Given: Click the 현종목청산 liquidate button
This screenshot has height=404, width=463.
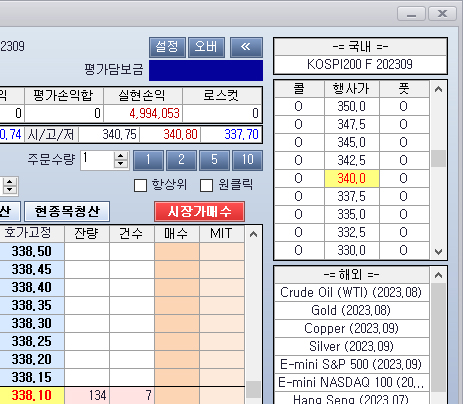Looking at the screenshot, I should click(x=67, y=211).
